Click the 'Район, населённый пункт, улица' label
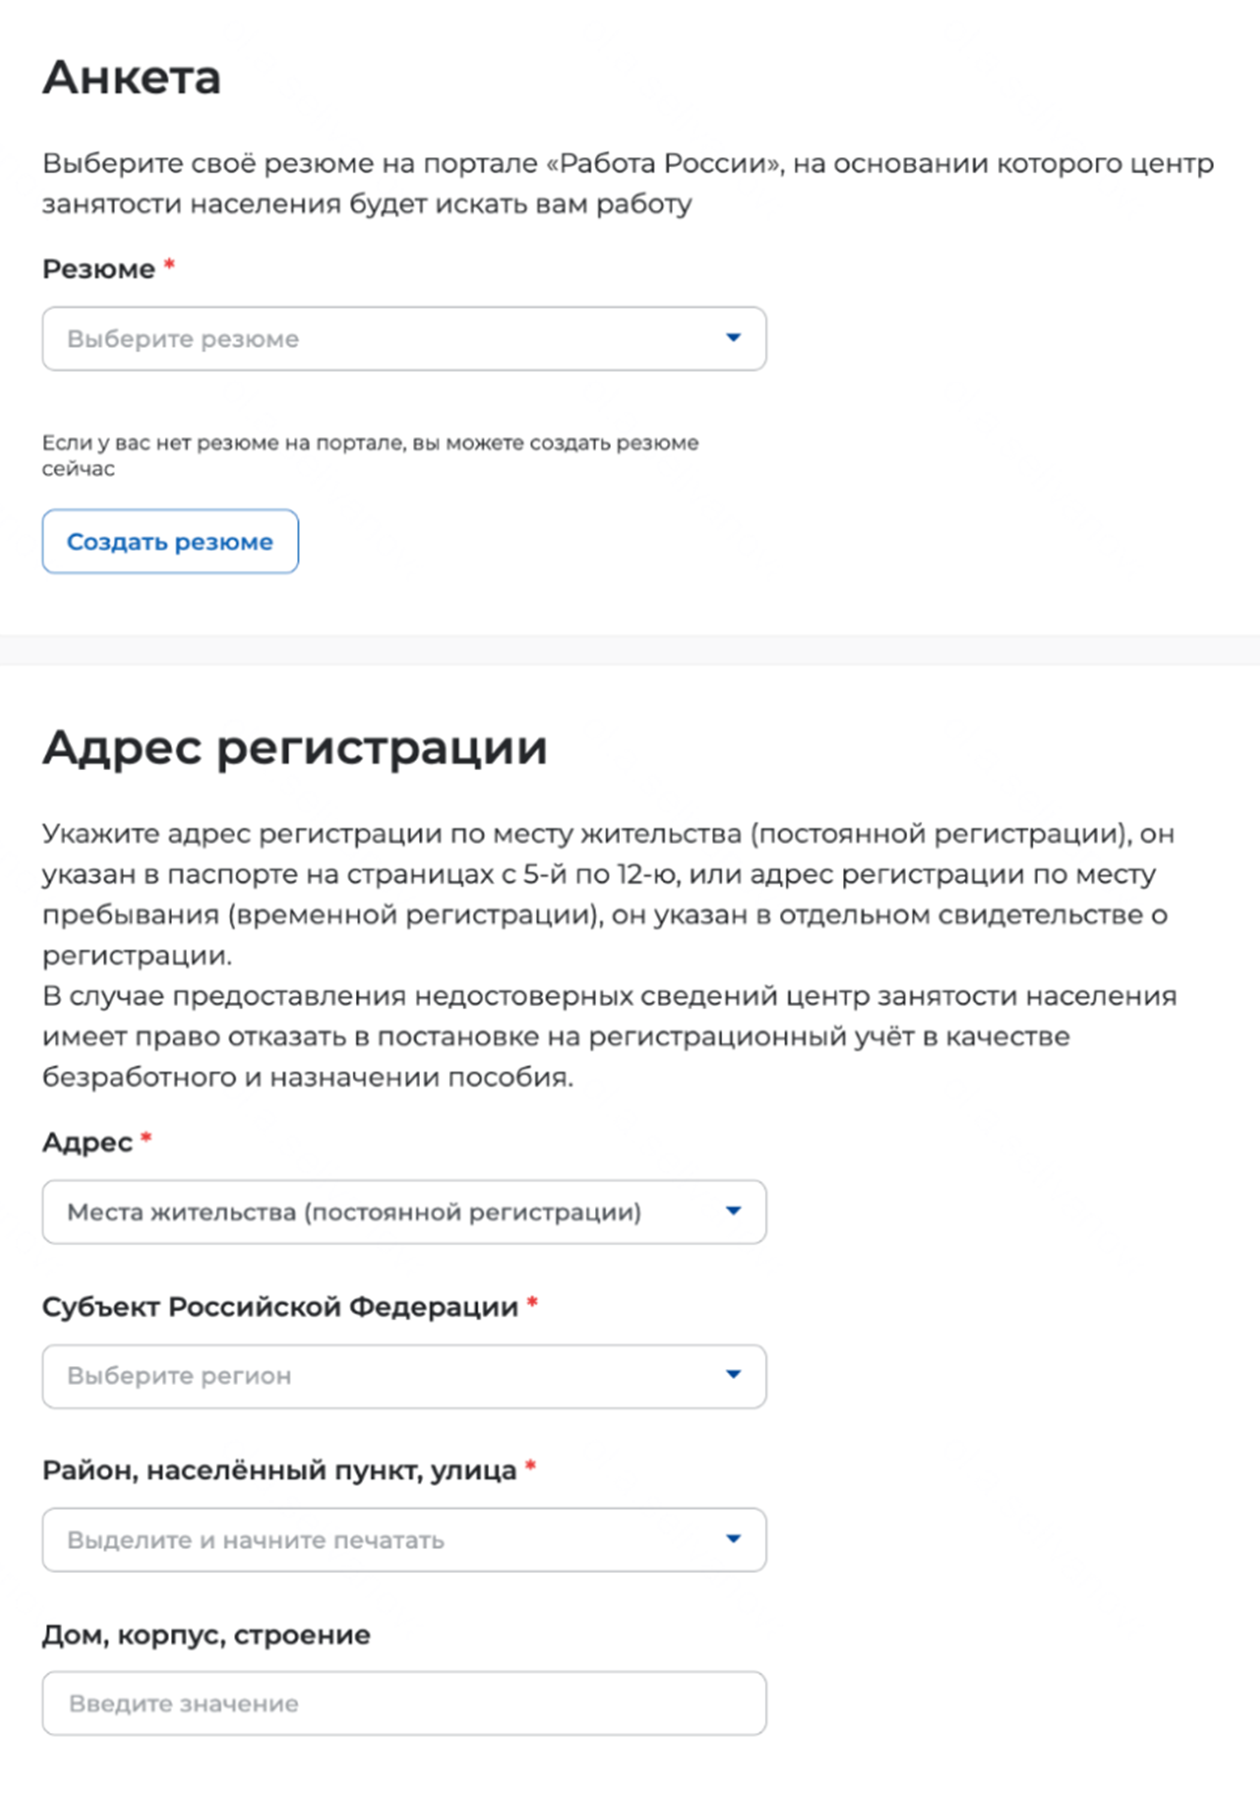The image size is (1260, 1807). (279, 1470)
